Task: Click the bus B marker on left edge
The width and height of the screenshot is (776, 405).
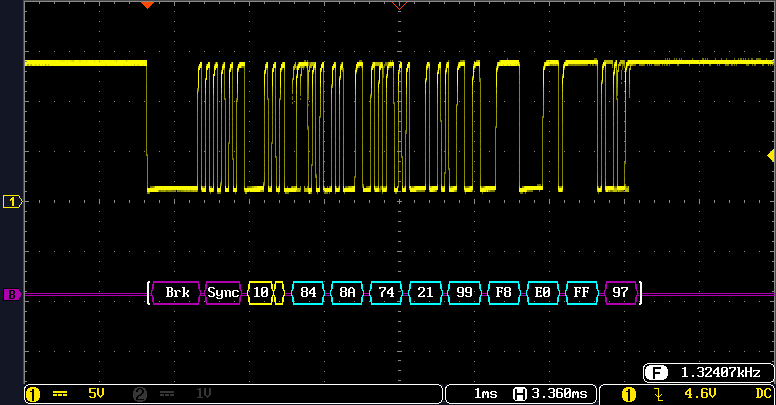Action: tap(12, 294)
